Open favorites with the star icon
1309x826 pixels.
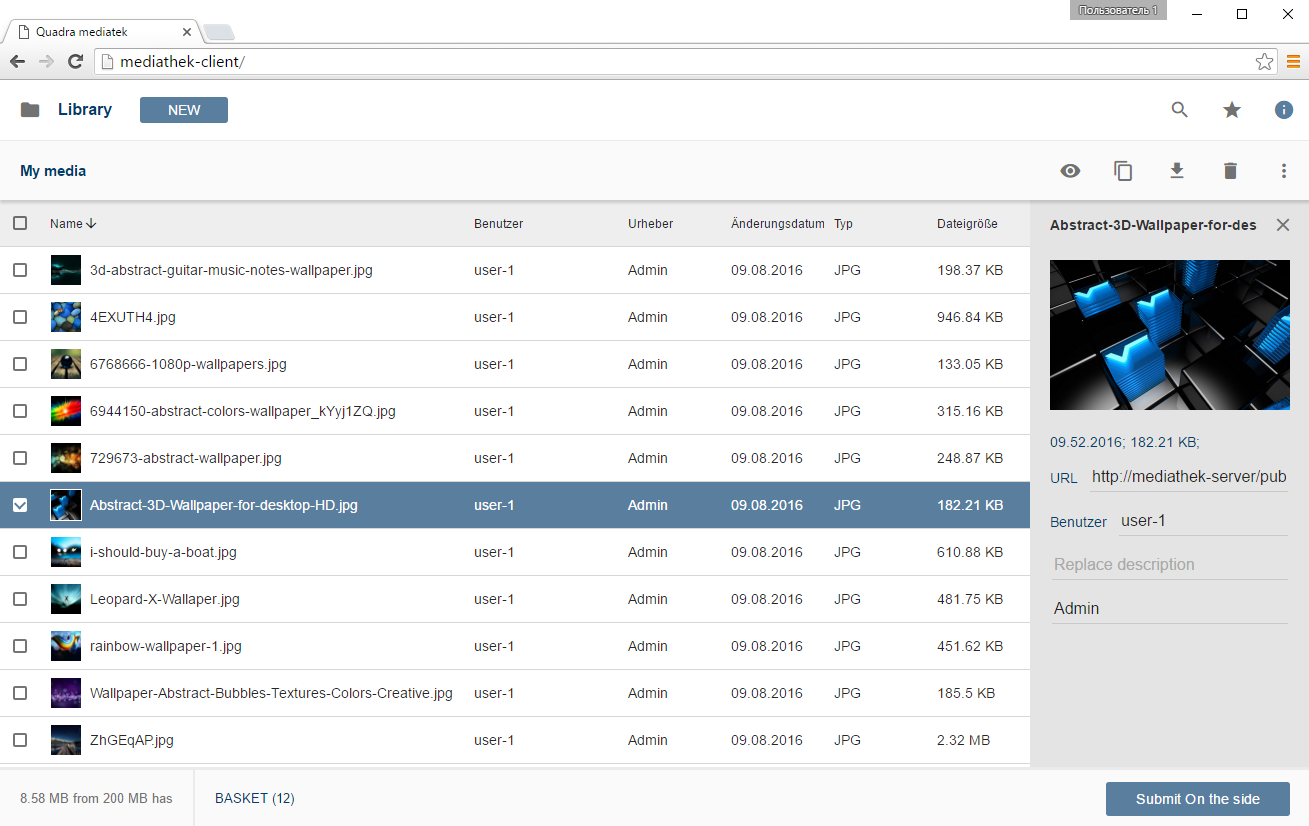tap(1232, 110)
